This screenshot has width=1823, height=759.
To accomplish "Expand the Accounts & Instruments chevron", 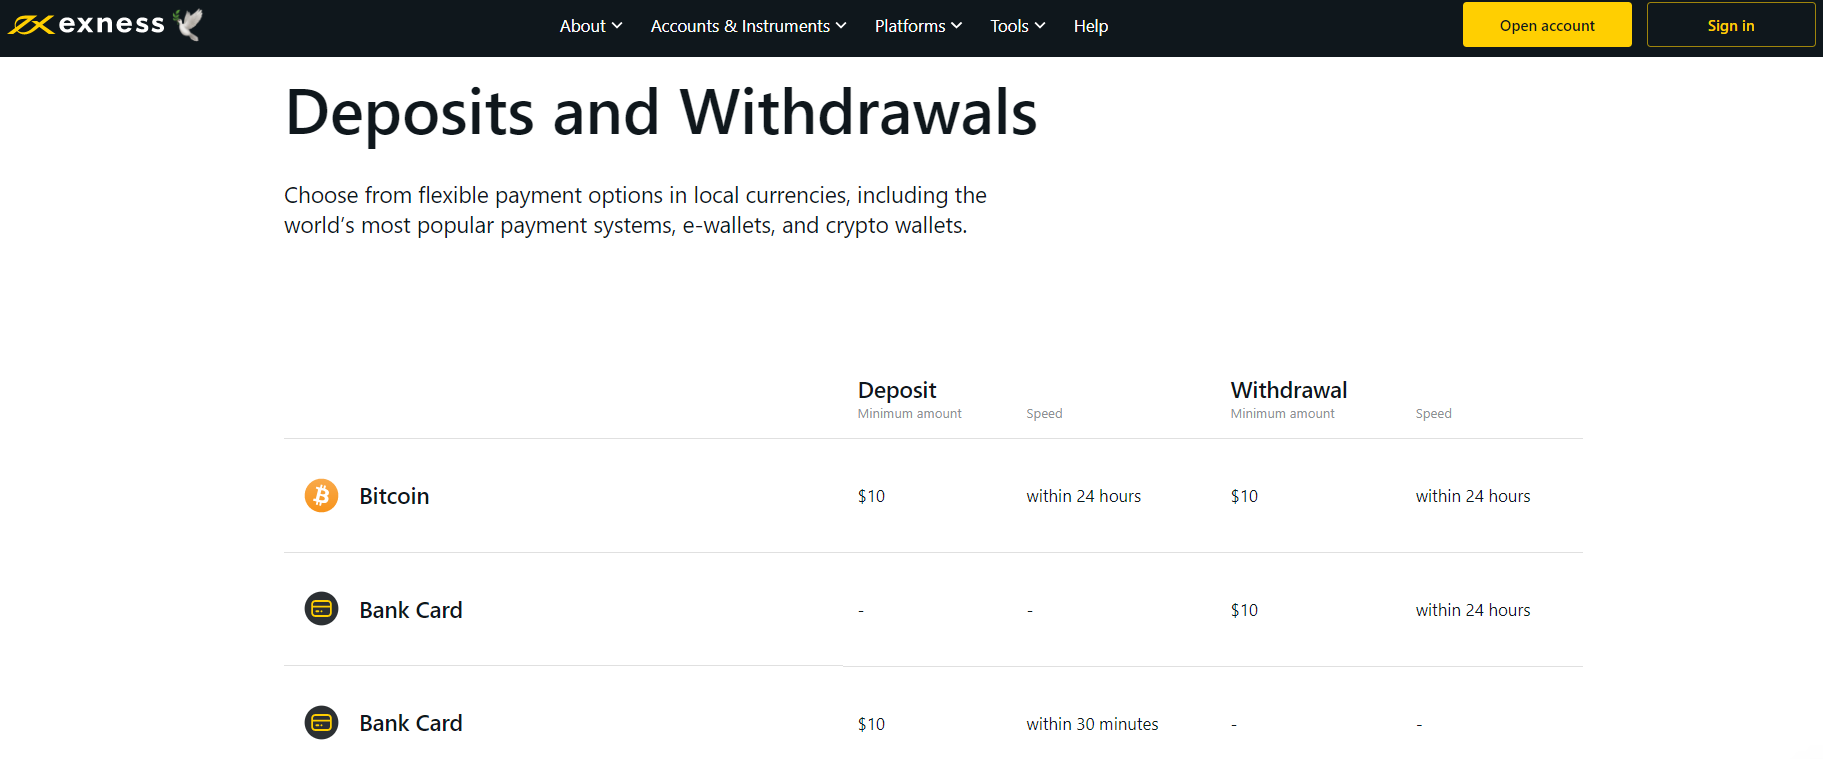I will pos(841,26).
